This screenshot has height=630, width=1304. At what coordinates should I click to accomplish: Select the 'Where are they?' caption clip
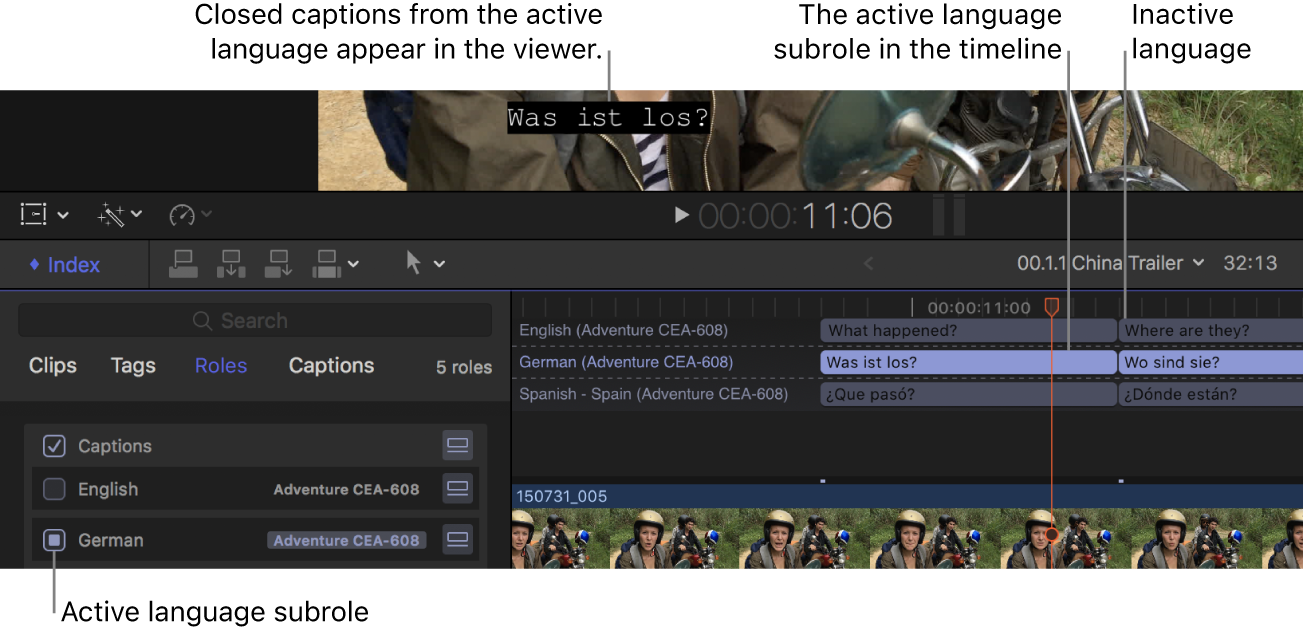click(x=1210, y=330)
